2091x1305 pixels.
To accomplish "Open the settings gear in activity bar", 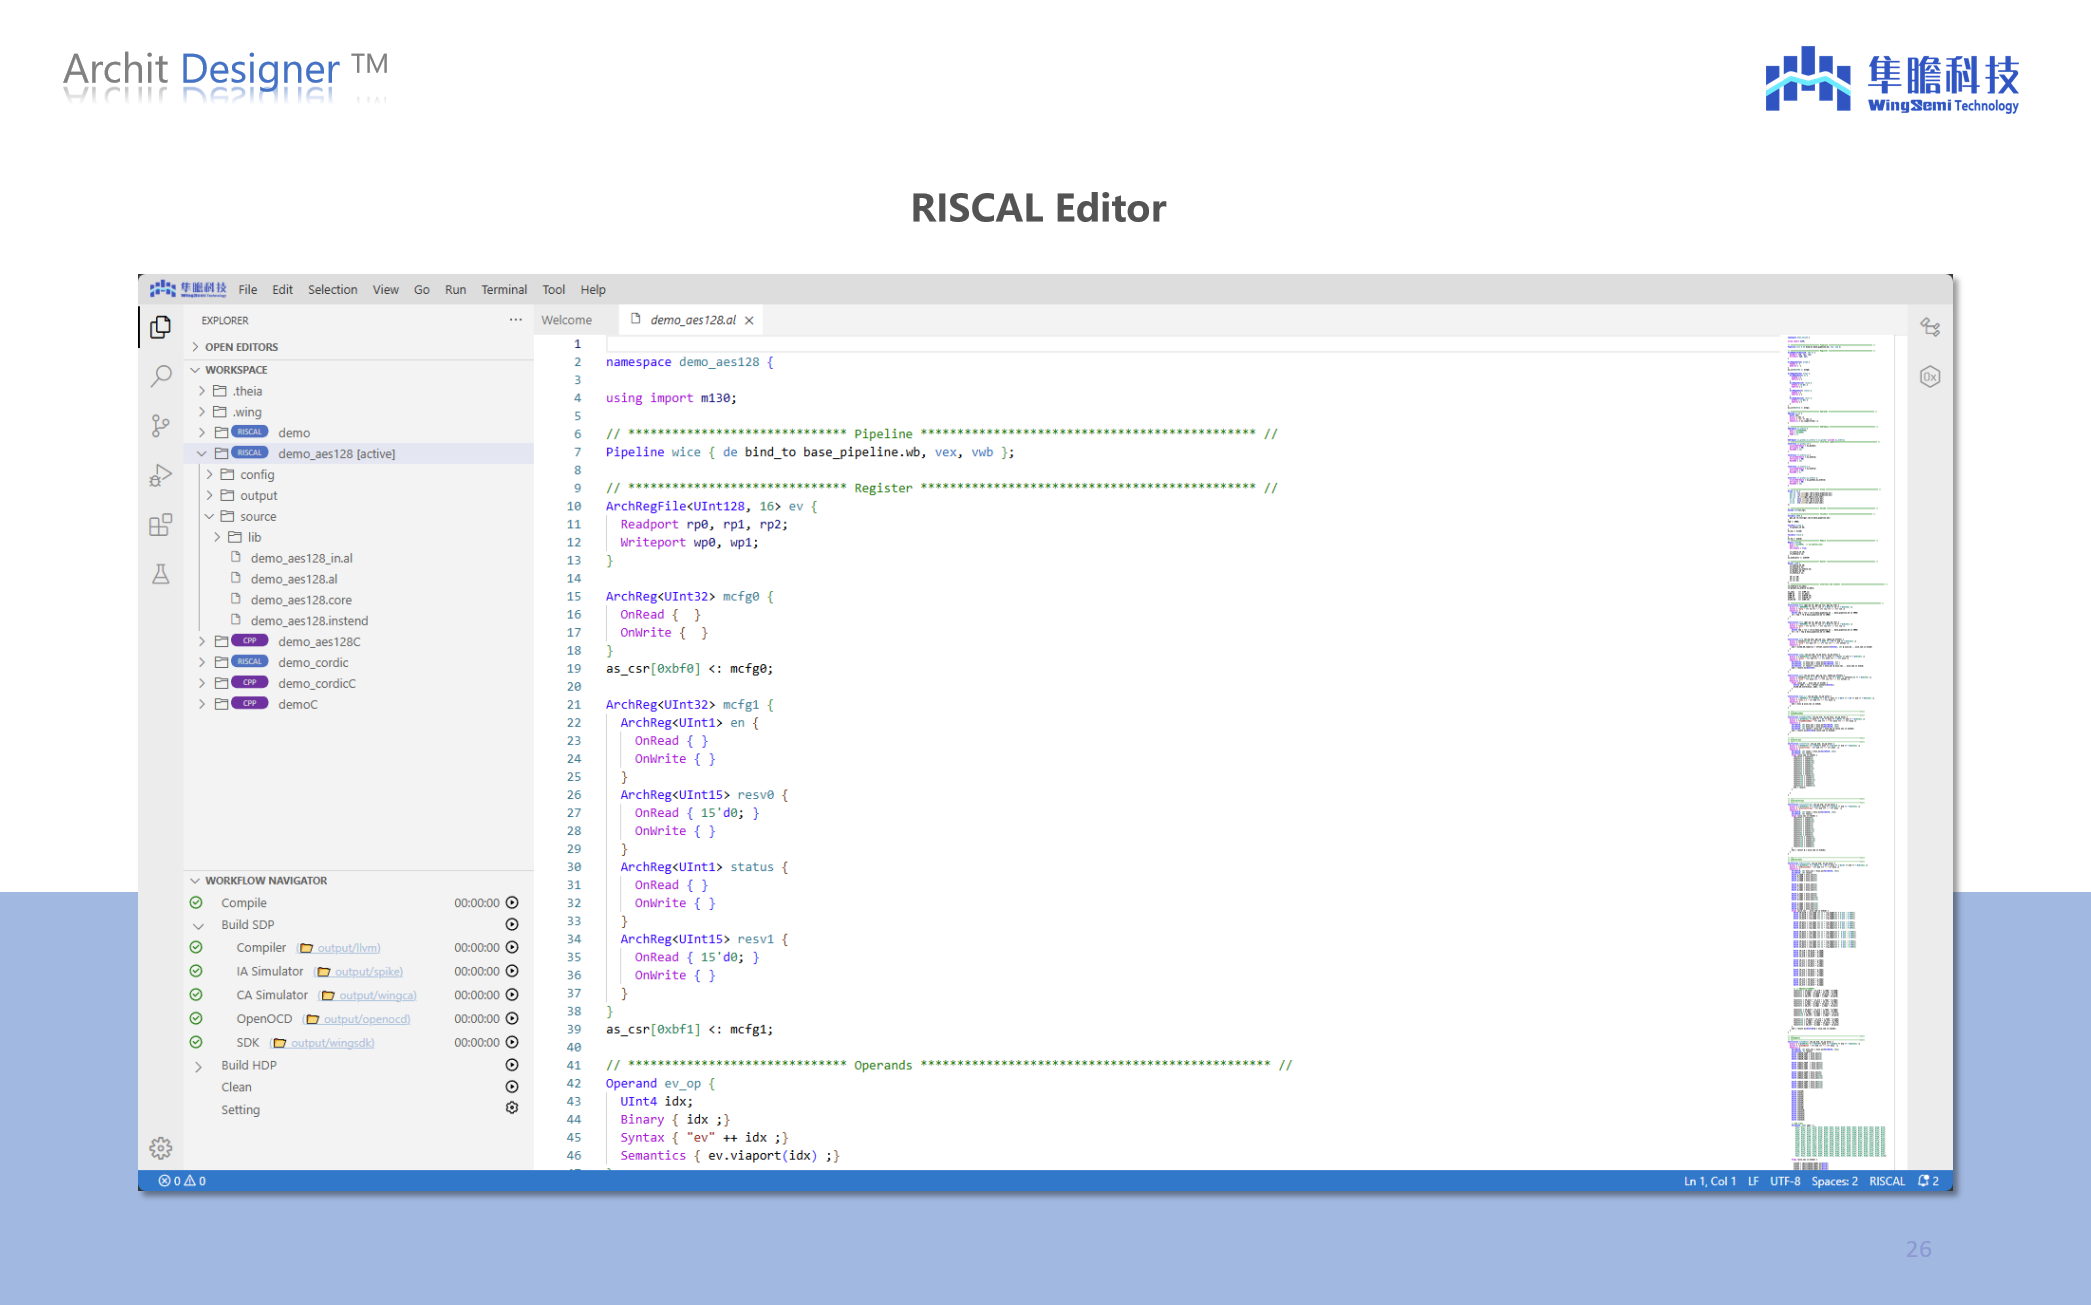I will tap(160, 1148).
